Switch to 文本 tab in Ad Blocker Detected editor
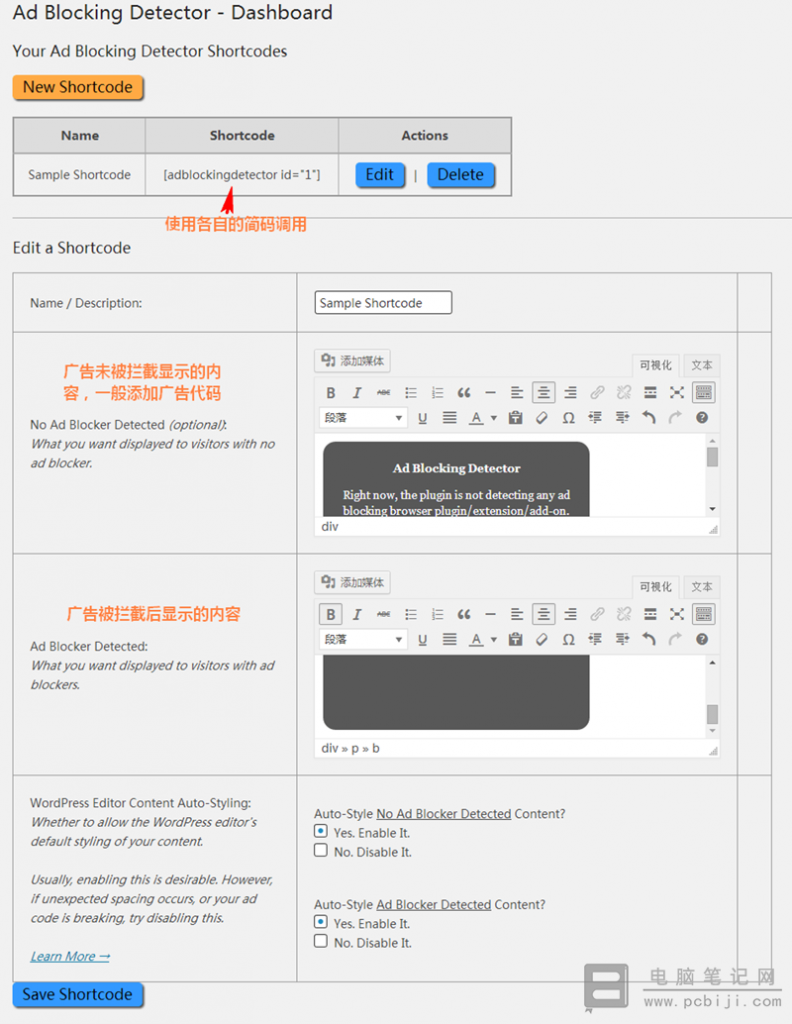The width and height of the screenshot is (792, 1024). pos(702,586)
